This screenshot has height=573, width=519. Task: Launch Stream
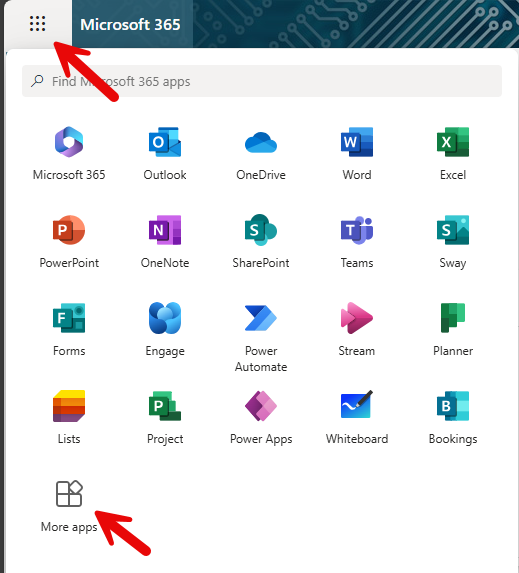[x=357, y=318]
